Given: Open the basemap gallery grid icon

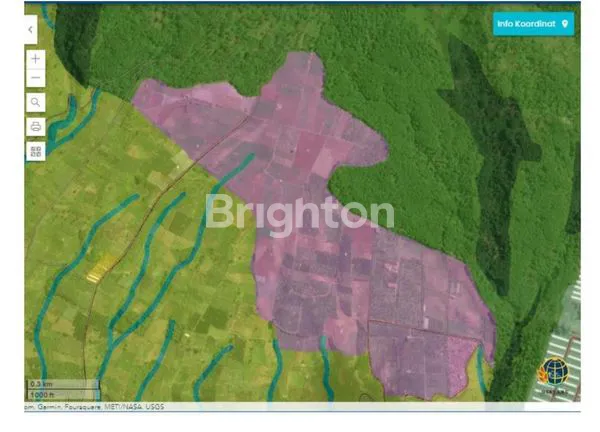Looking at the screenshot, I should click(x=36, y=151).
